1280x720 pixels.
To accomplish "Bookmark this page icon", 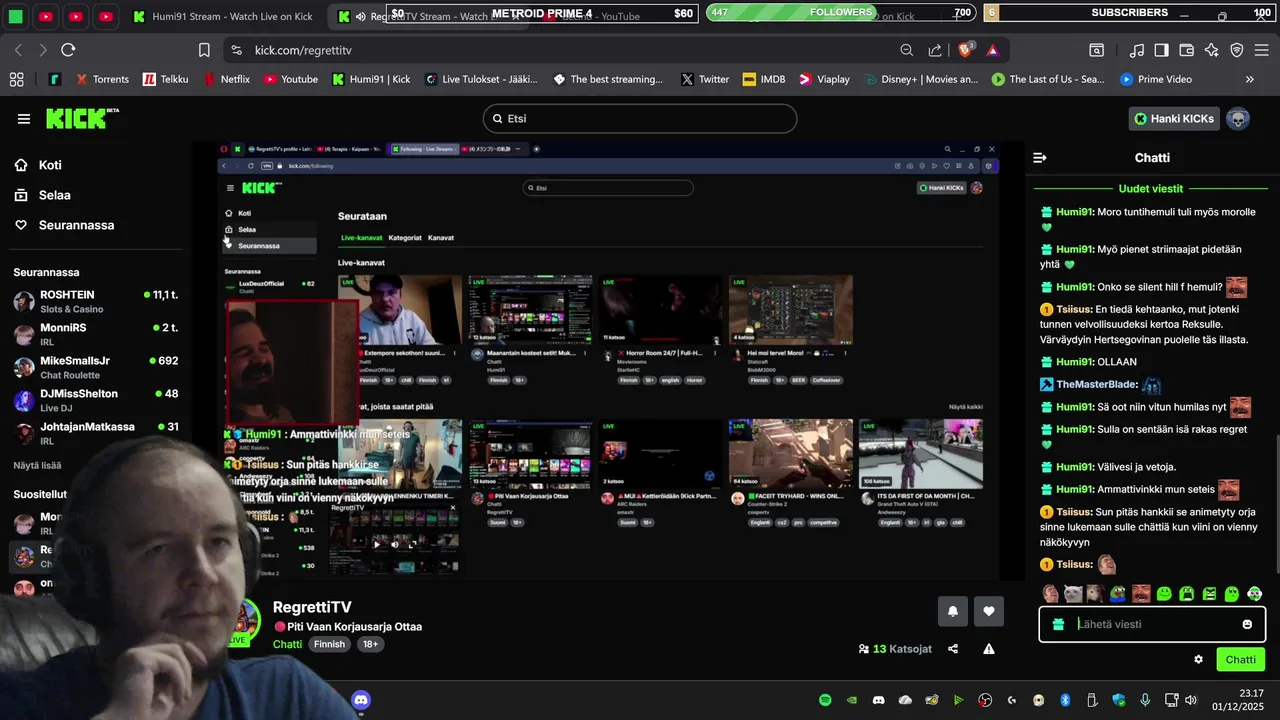I will (204, 50).
